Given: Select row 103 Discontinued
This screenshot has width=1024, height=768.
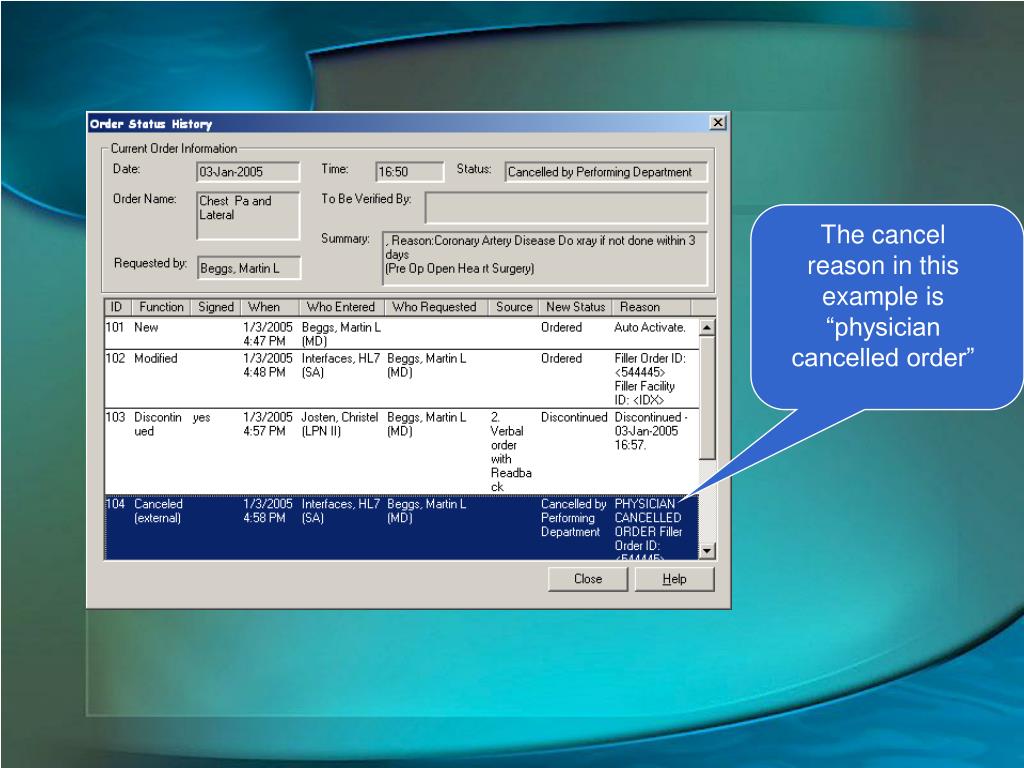Looking at the screenshot, I should [x=402, y=451].
